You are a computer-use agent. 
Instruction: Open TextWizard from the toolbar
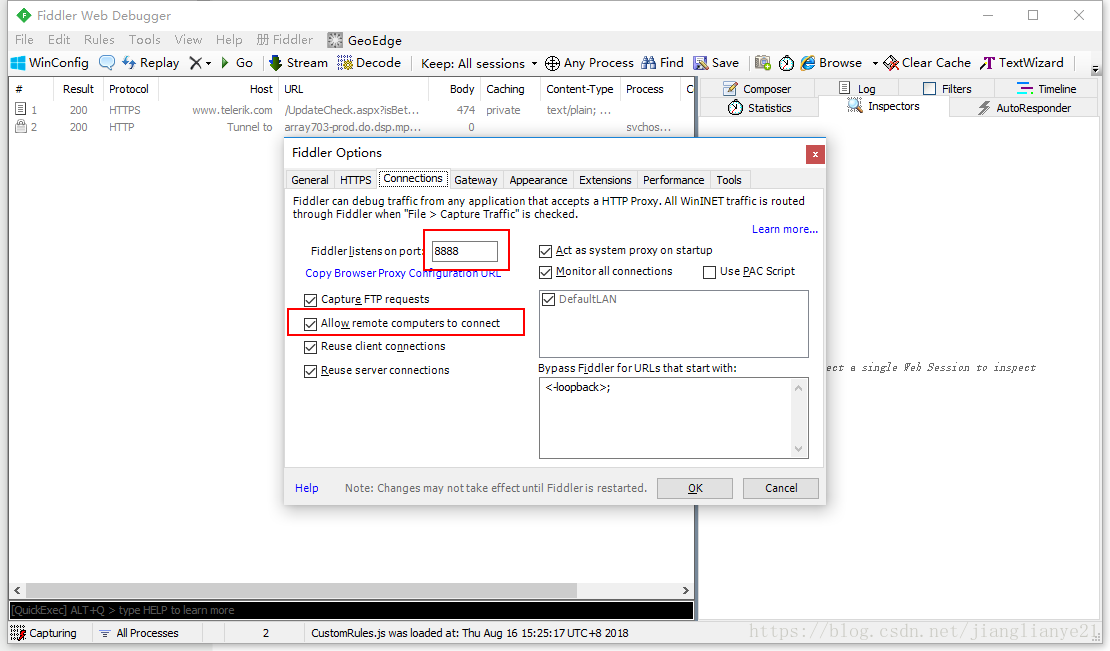[1022, 63]
